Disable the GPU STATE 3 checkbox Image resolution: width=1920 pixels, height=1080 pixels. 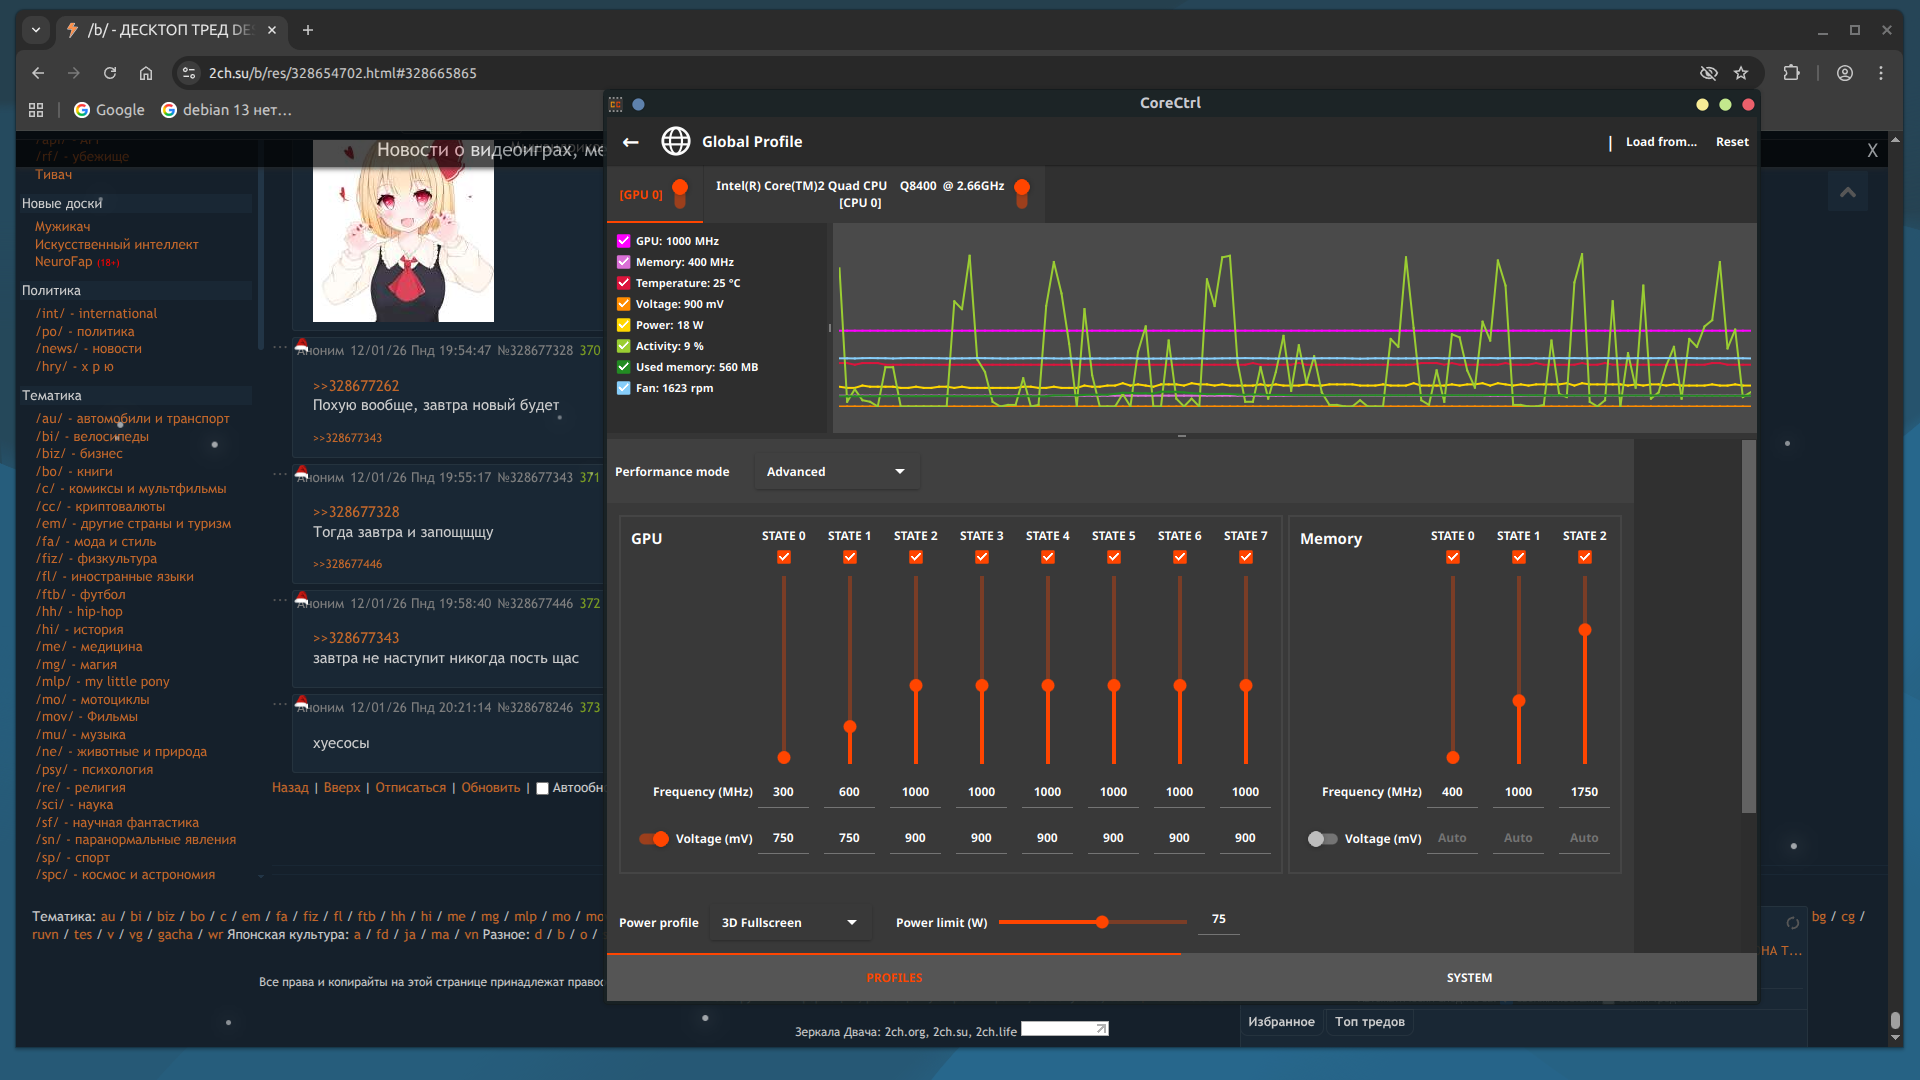coord(982,557)
